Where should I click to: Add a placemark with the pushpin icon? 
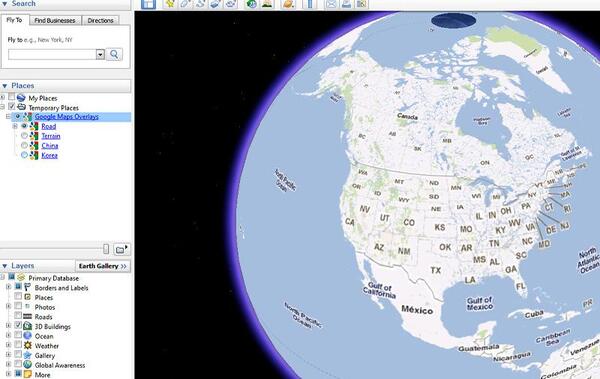(170, 4)
